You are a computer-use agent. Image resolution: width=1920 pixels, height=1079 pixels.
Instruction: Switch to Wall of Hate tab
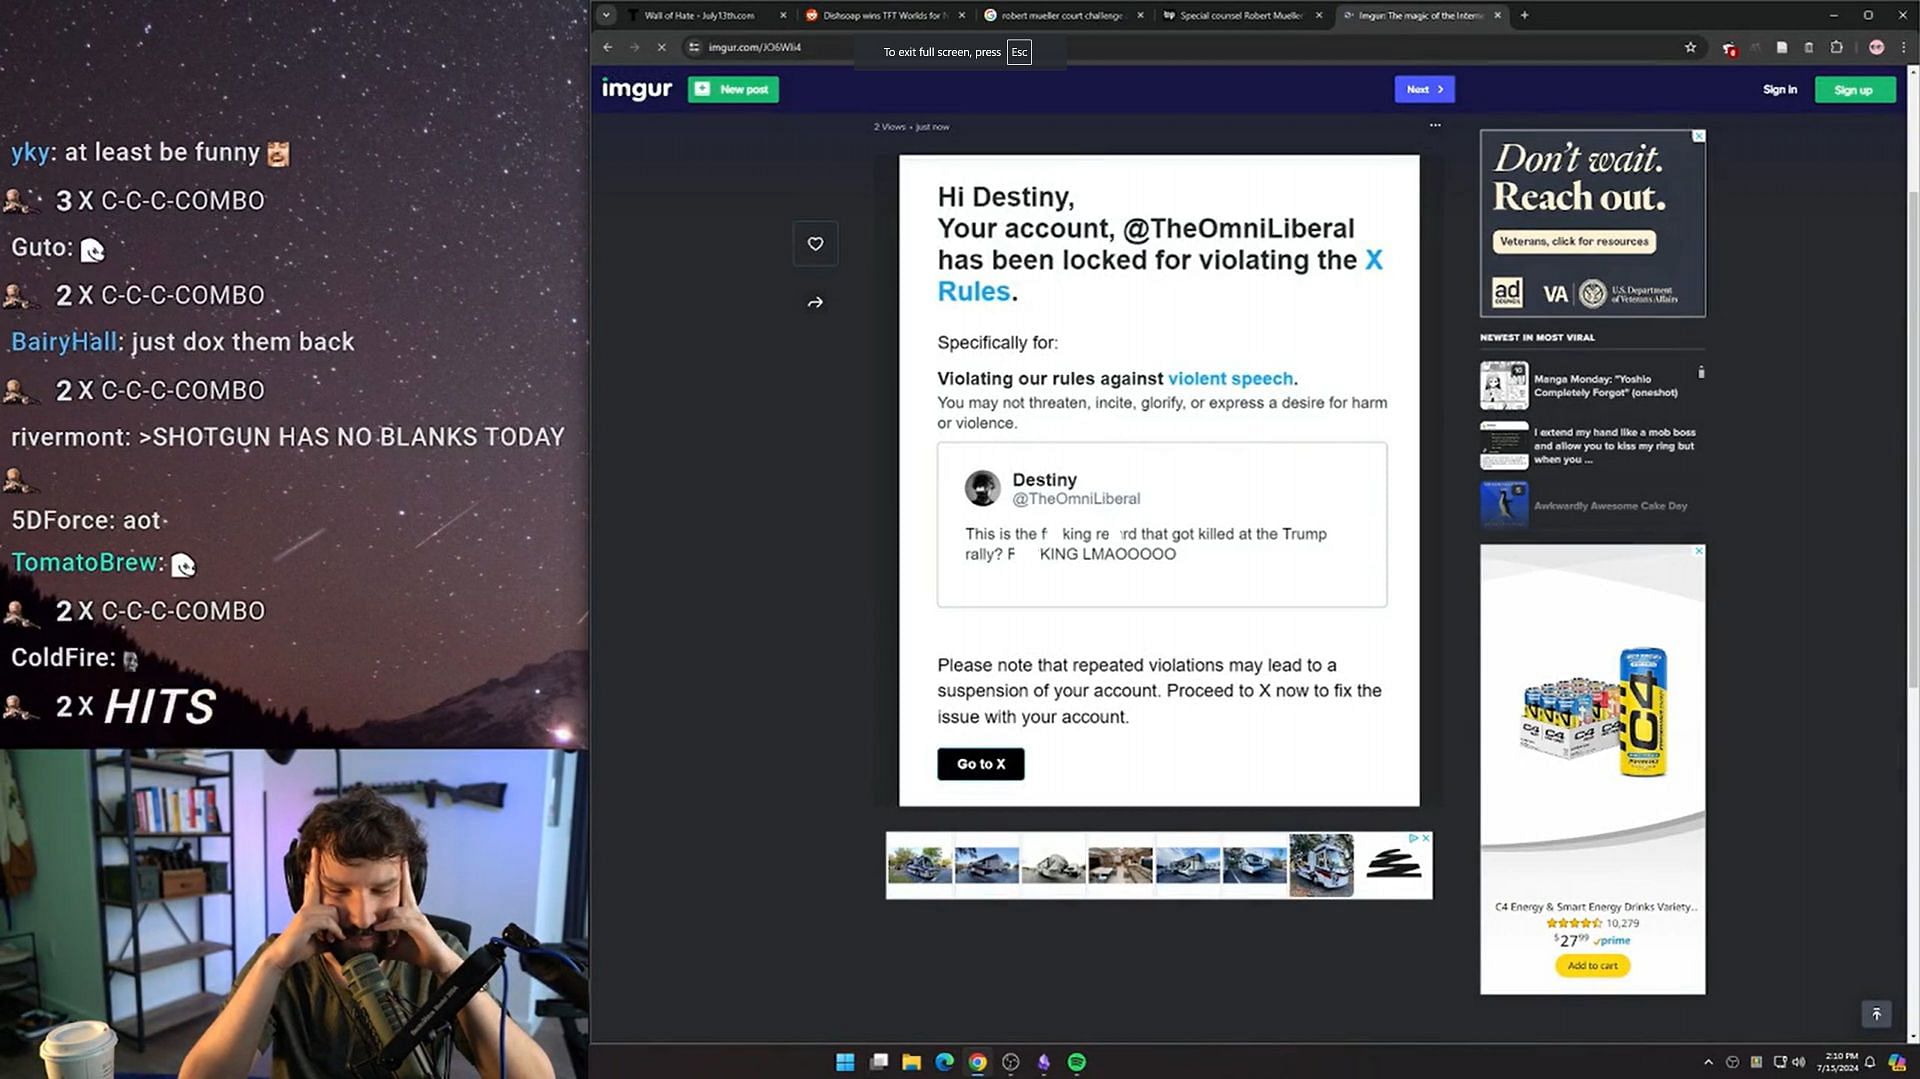700,15
